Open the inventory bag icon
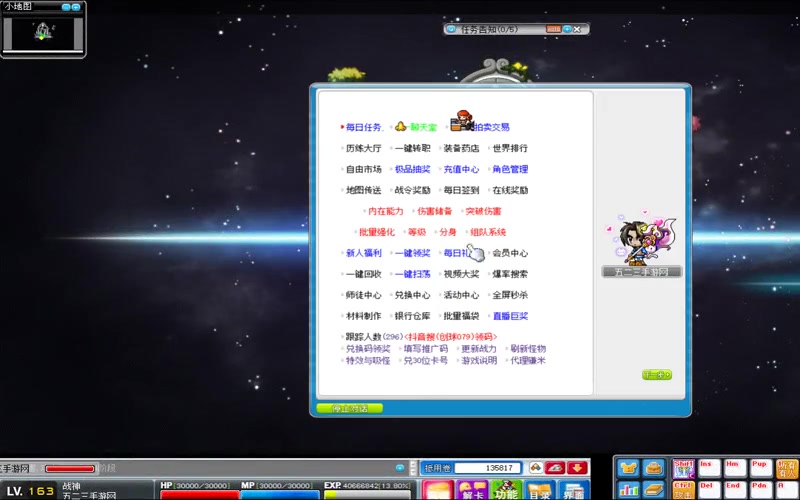The width and height of the screenshot is (800, 500). coord(654,468)
